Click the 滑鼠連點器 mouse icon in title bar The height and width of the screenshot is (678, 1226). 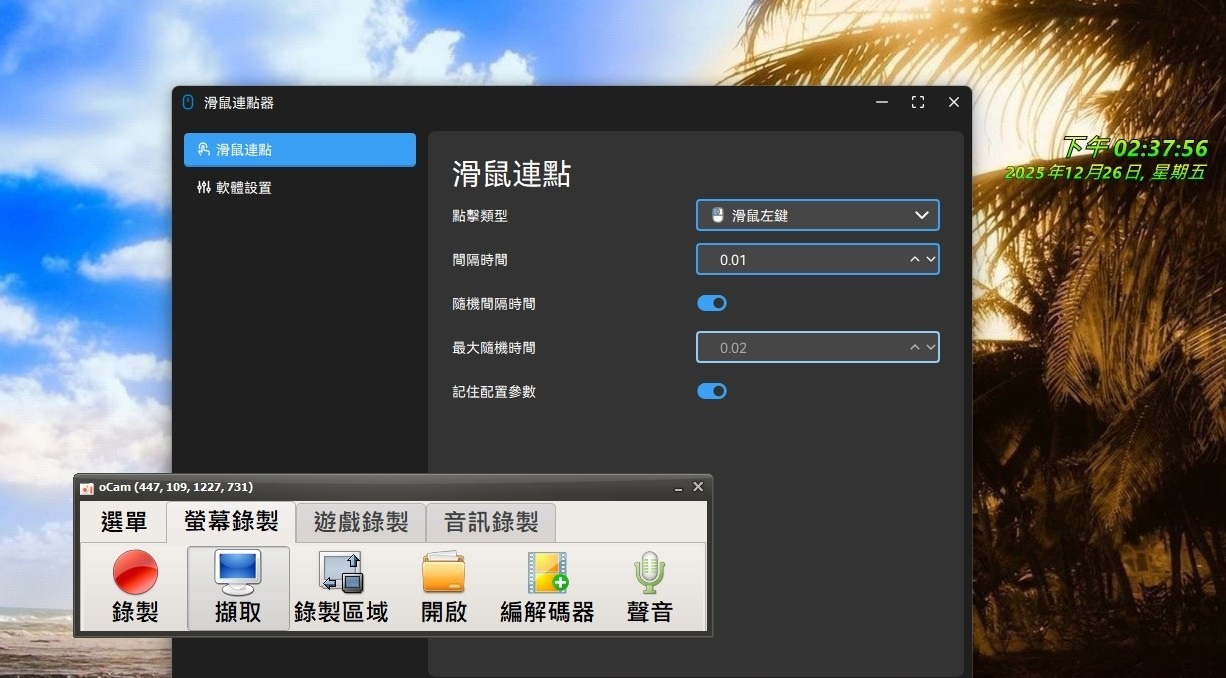tap(188, 103)
